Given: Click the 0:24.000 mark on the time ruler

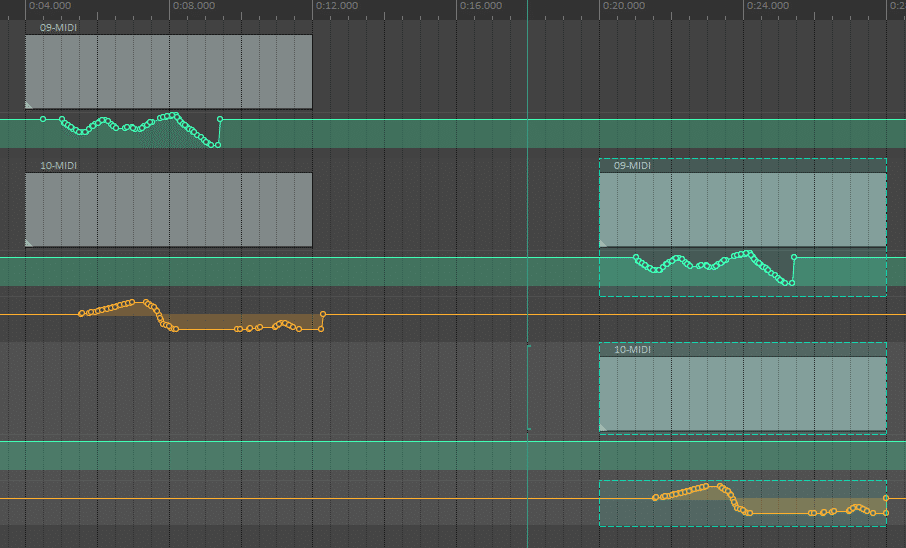Looking at the screenshot, I should 768,6.
